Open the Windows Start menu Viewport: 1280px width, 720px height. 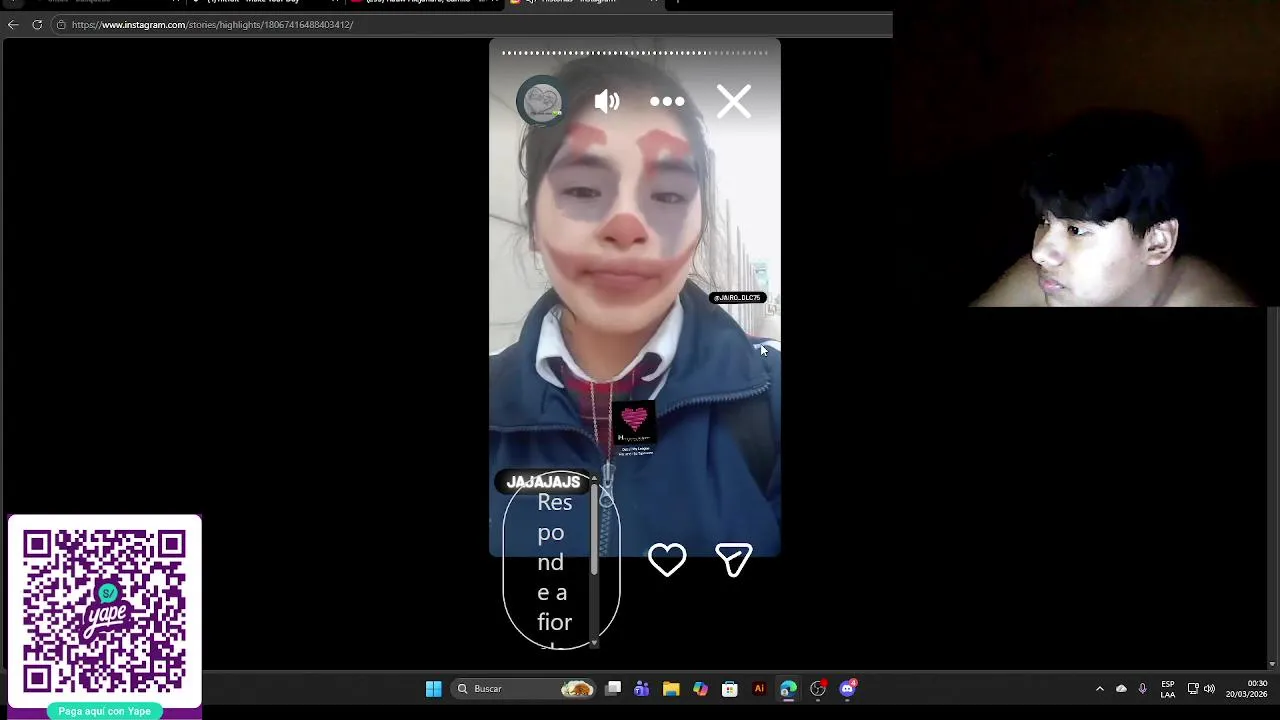click(x=433, y=688)
